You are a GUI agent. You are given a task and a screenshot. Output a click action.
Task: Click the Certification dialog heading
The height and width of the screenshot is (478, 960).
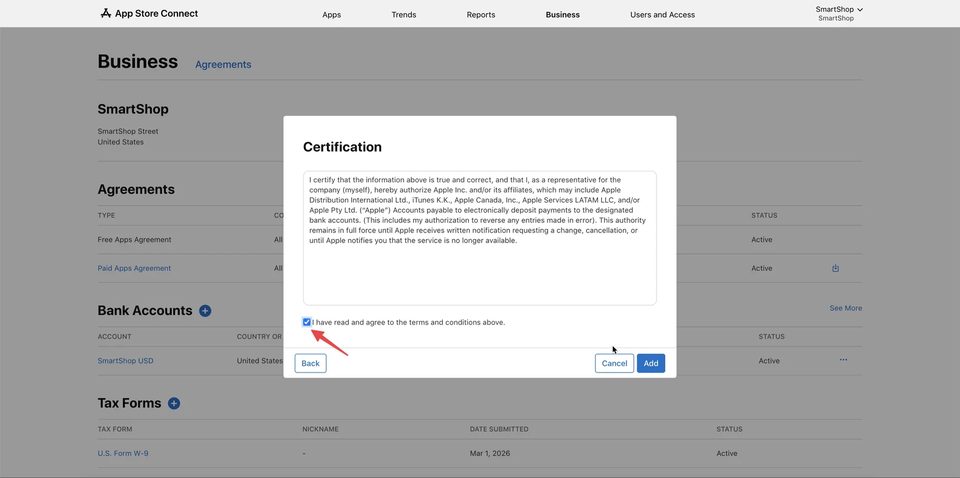pos(342,147)
